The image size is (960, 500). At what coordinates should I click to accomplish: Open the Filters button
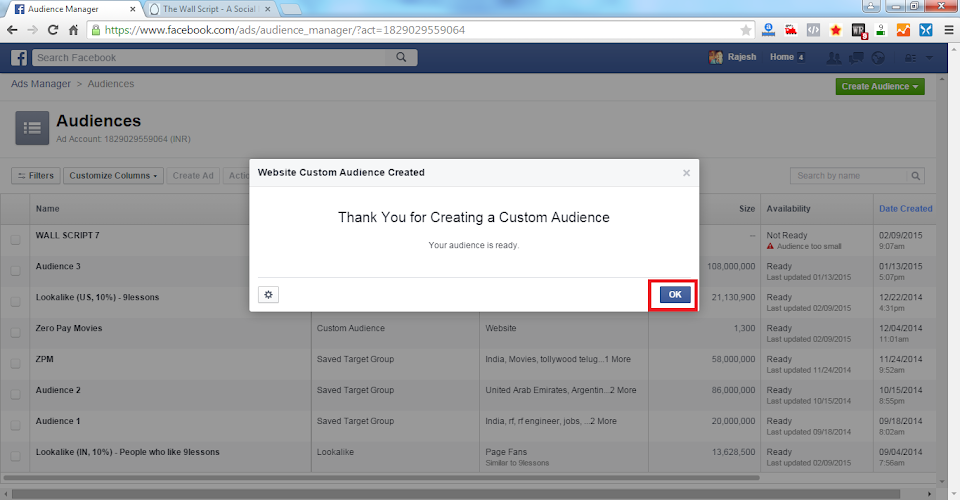[36, 176]
